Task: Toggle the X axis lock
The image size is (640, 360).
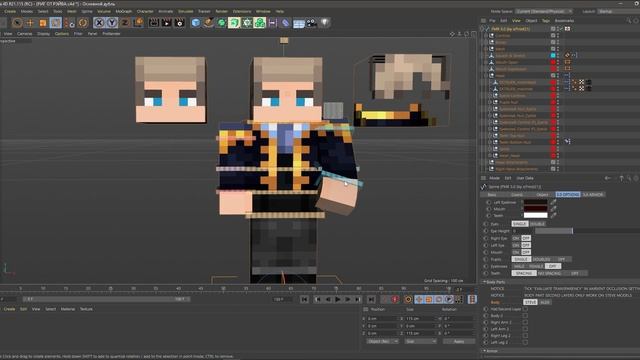Action: point(99,23)
